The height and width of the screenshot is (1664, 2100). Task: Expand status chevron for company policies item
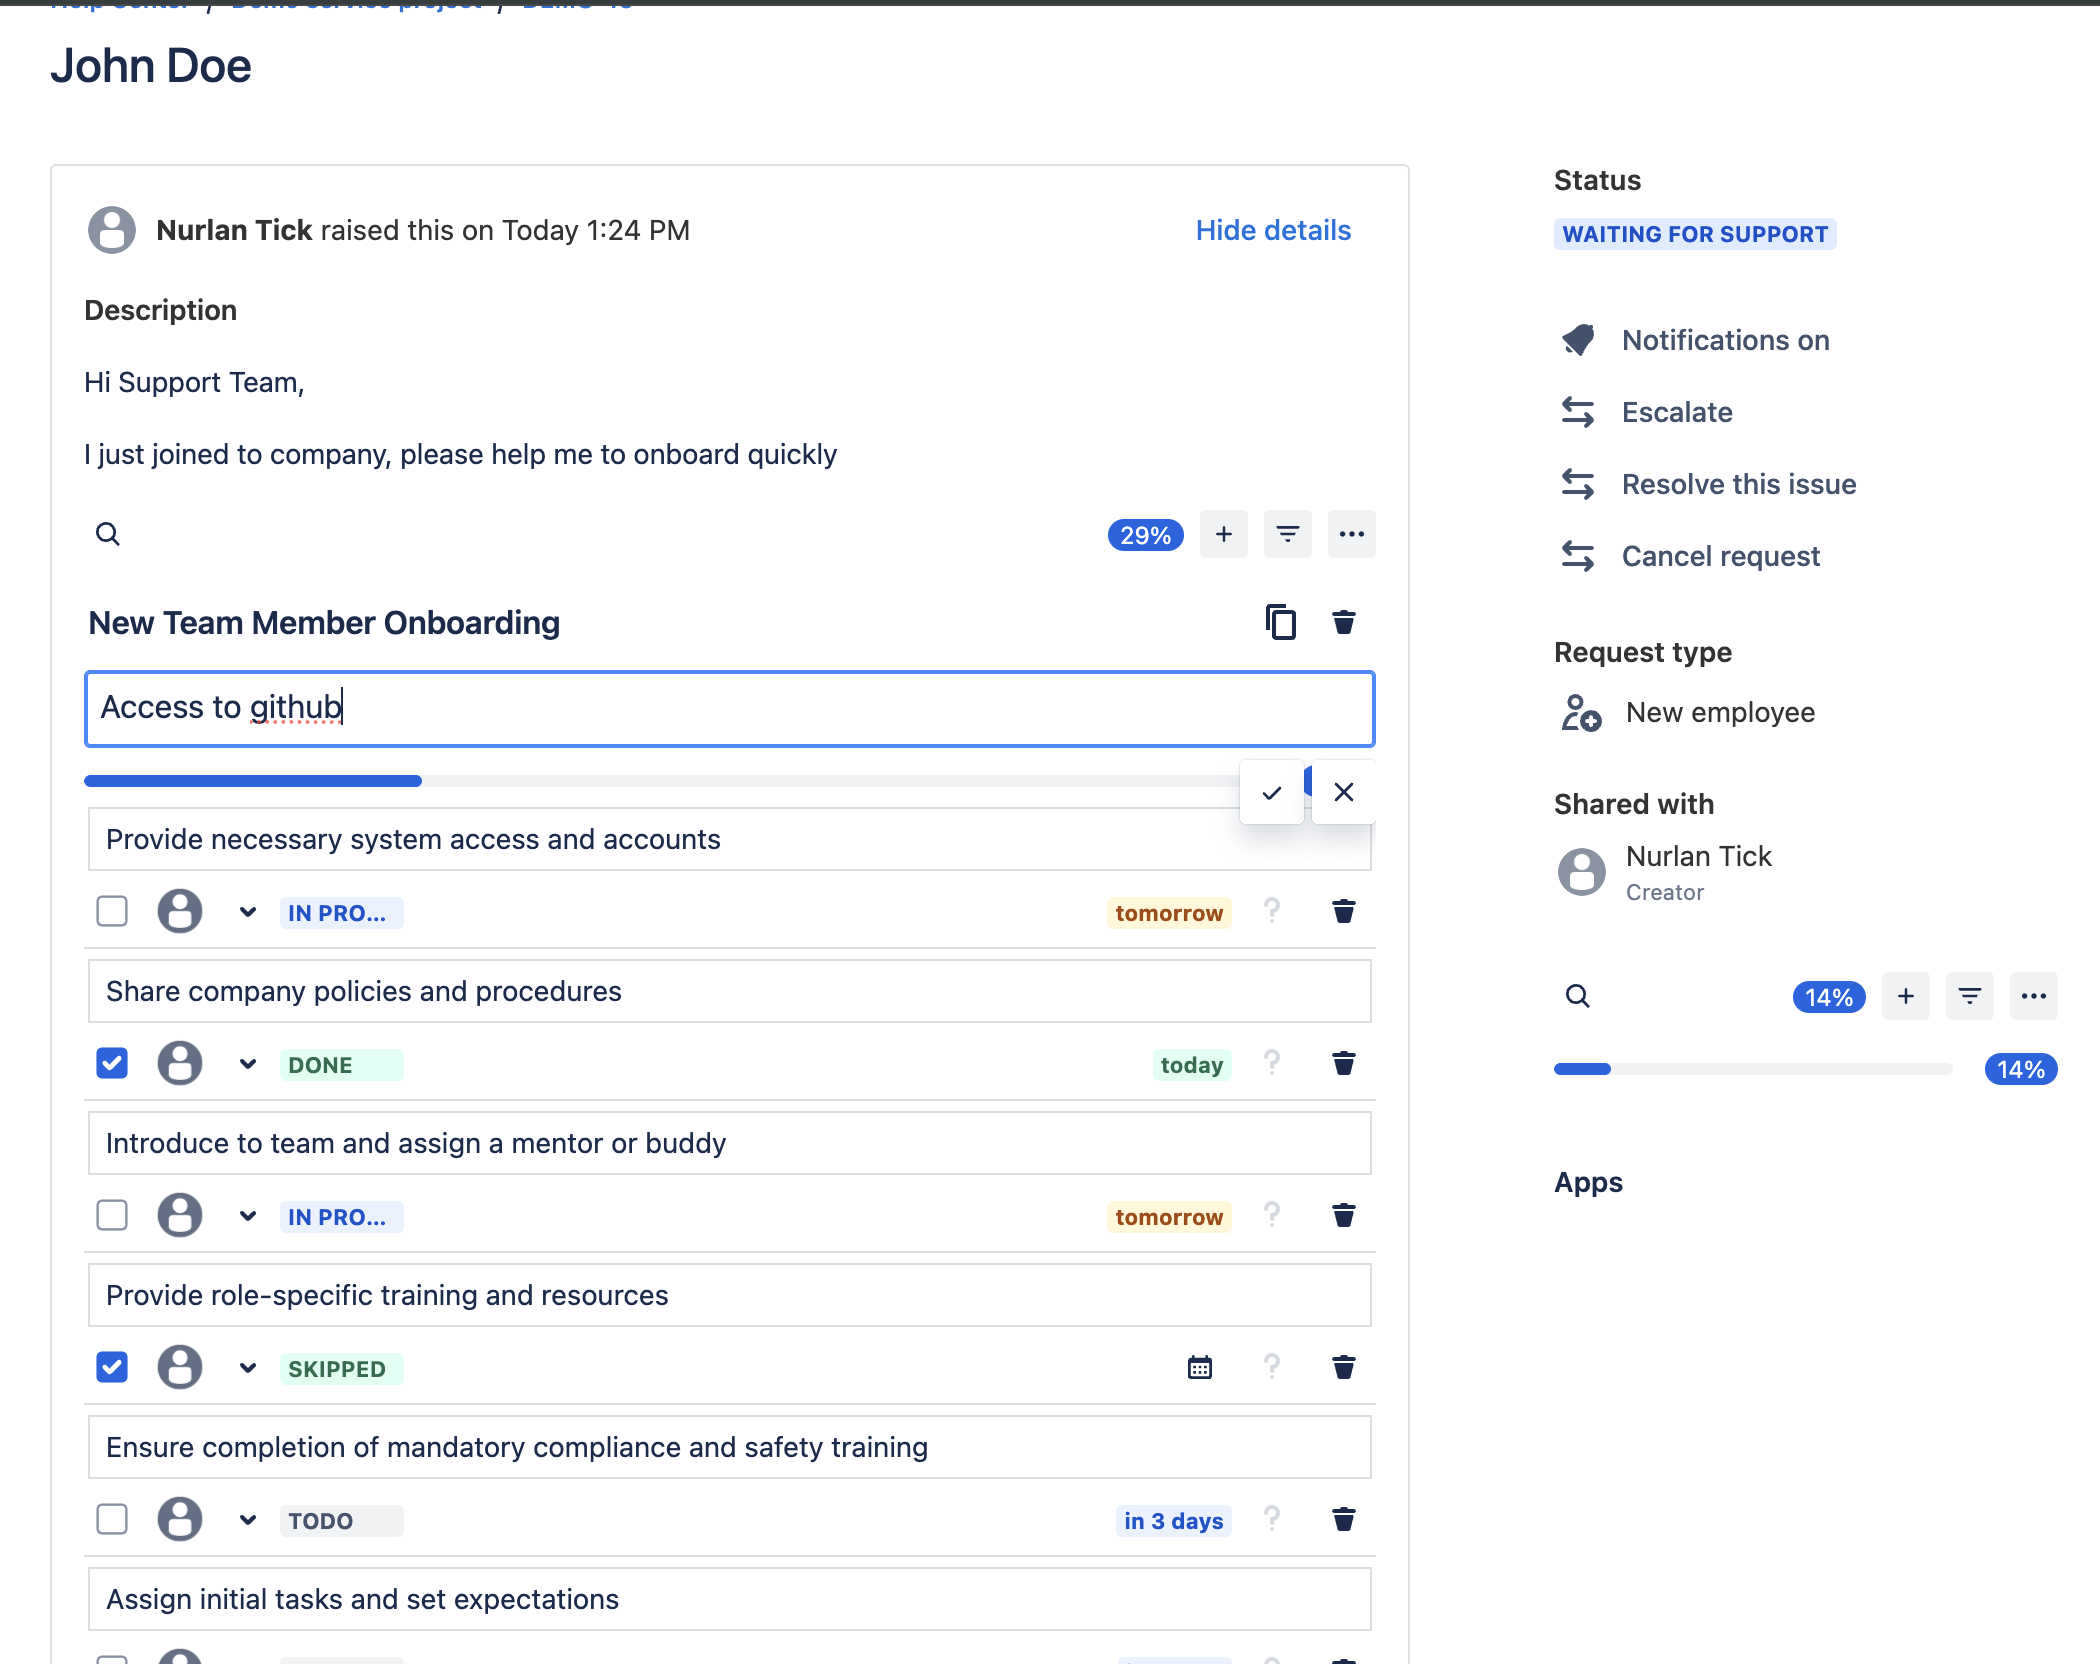(x=248, y=1064)
